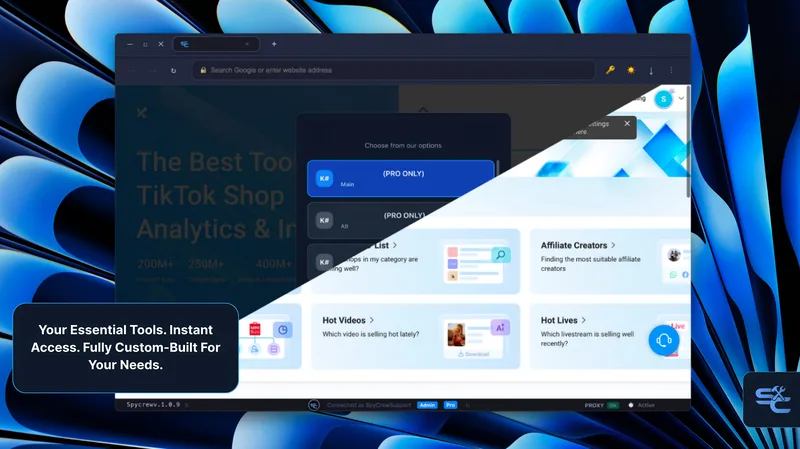
Task: Click the reload page icon
Action: tap(173, 70)
